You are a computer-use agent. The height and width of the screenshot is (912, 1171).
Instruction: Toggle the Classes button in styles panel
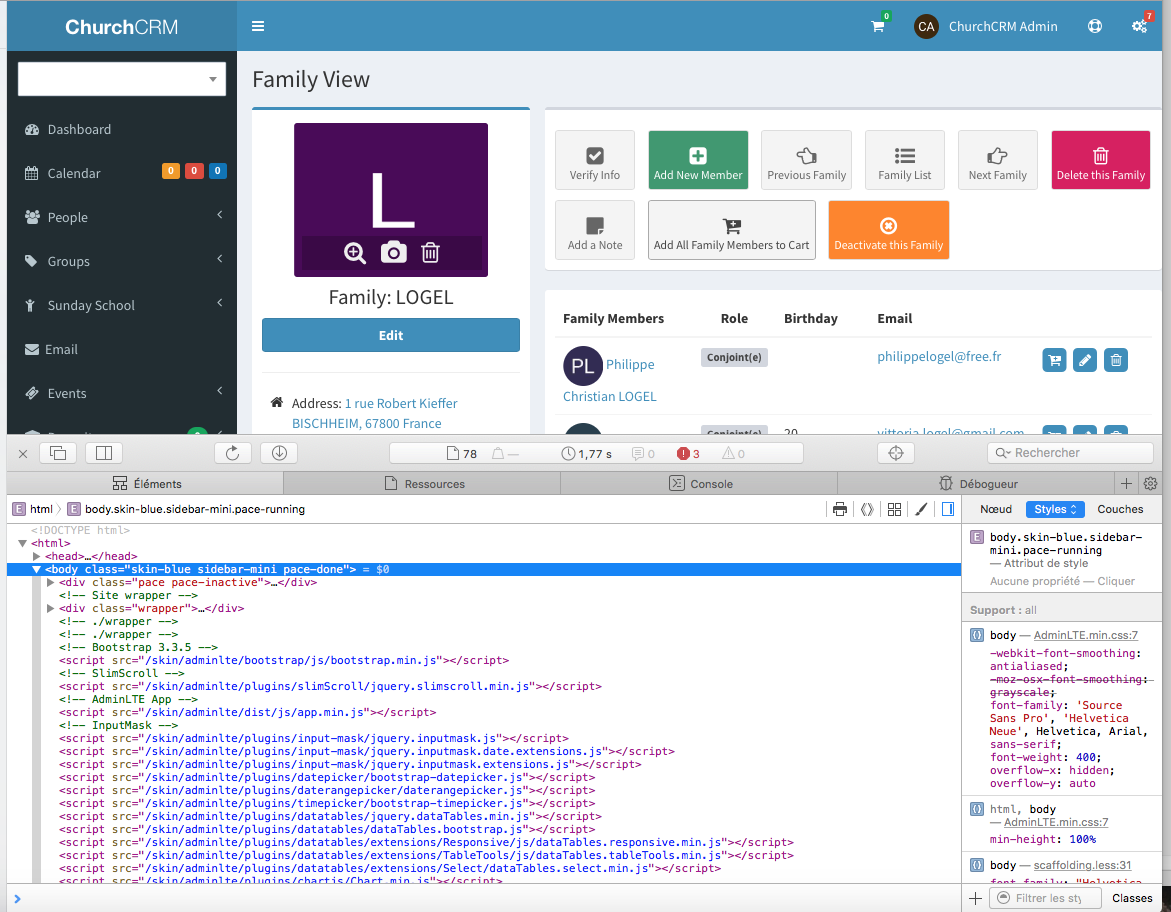click(x=1131, y=898)
